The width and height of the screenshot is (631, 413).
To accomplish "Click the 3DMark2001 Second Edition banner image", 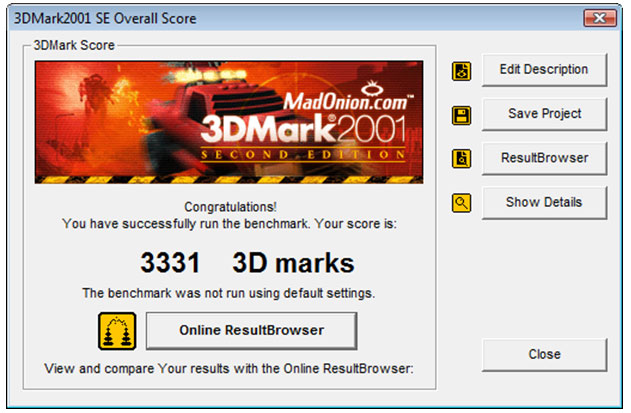I will click(229, 122).
